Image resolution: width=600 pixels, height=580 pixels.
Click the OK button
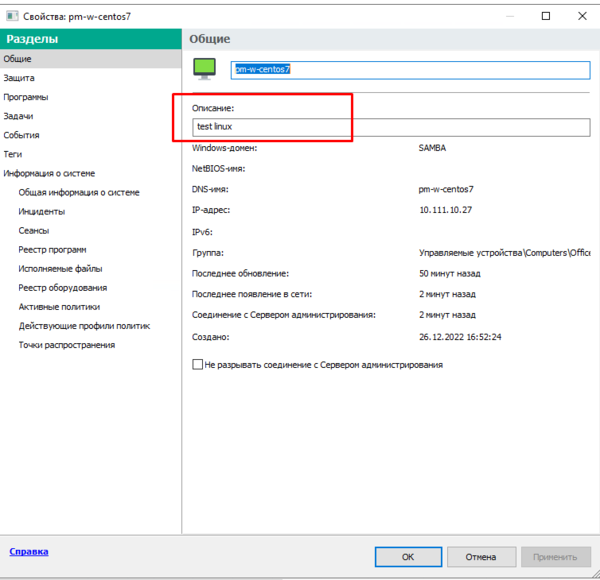coord(408,557)
